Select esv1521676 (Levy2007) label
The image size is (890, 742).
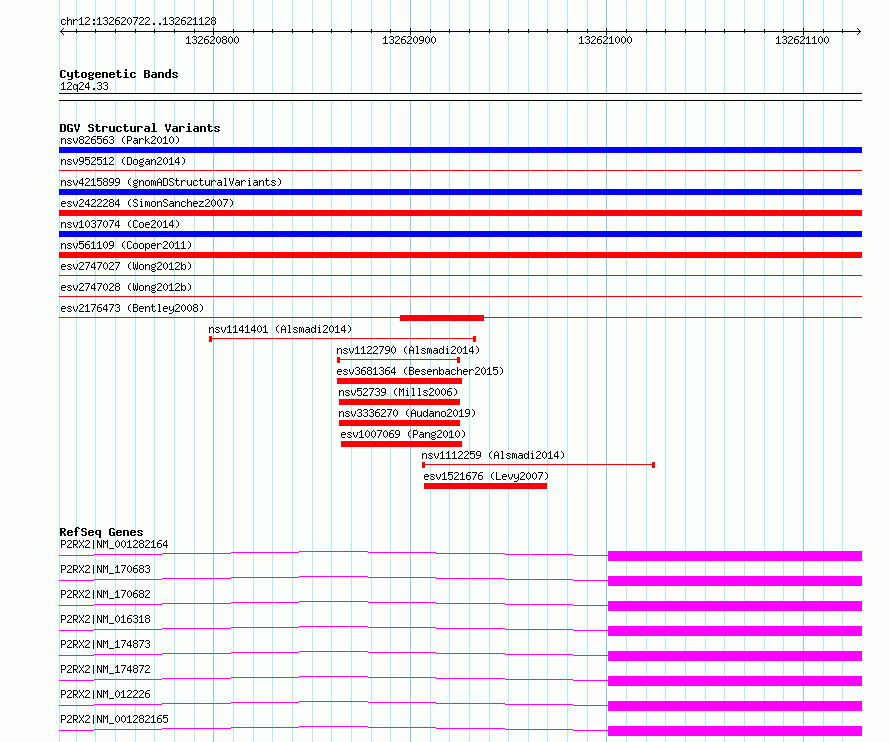coord(486,476)
